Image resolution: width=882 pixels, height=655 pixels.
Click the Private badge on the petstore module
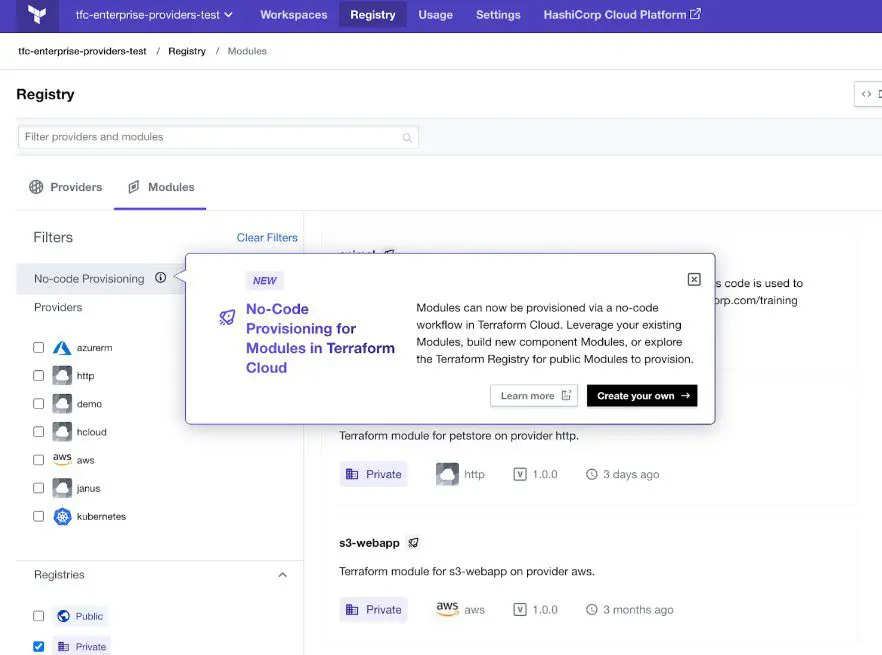pos(374,474)
